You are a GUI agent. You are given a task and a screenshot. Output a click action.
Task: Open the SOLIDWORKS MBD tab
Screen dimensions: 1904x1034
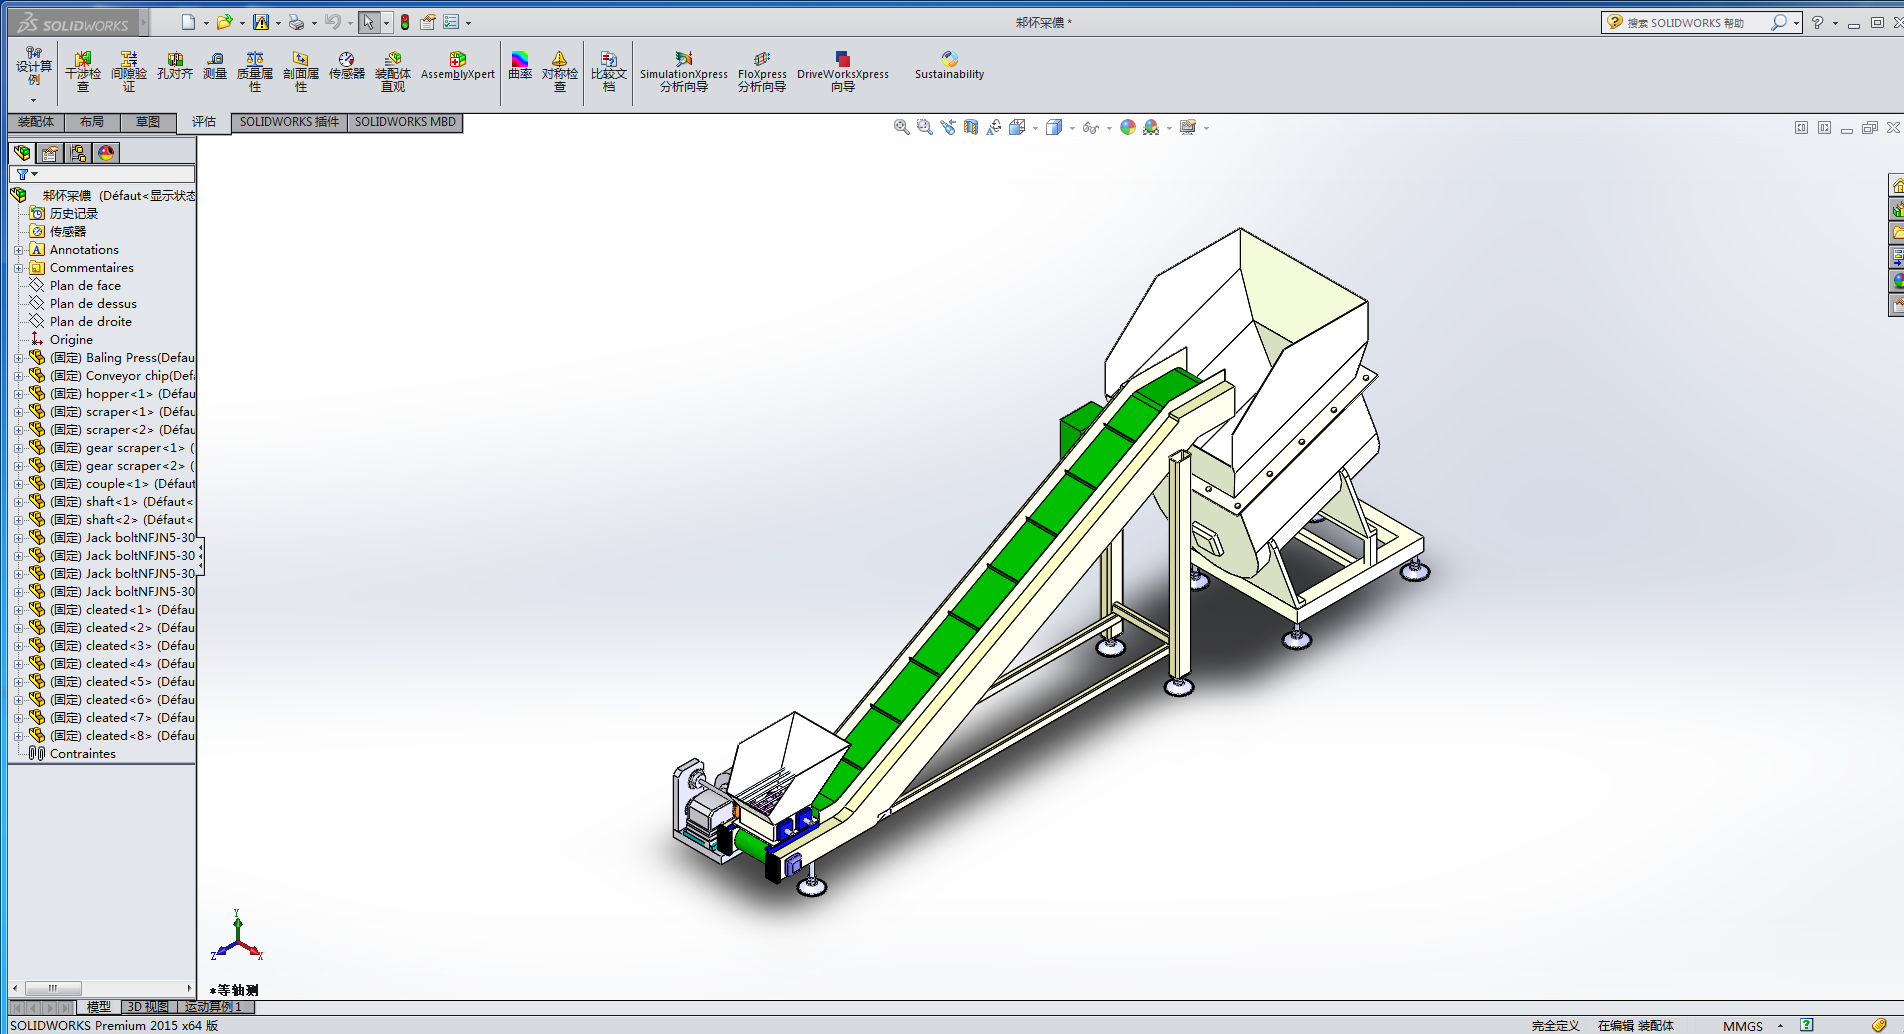[405, 122]
